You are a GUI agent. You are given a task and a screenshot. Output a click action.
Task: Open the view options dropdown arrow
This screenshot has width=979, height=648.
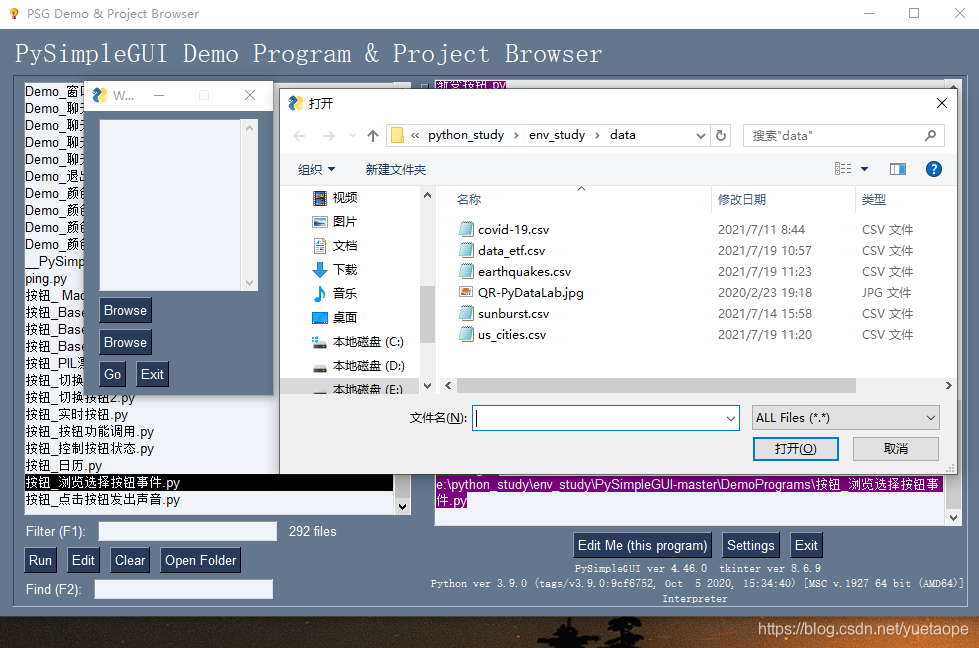click(864, 169)
